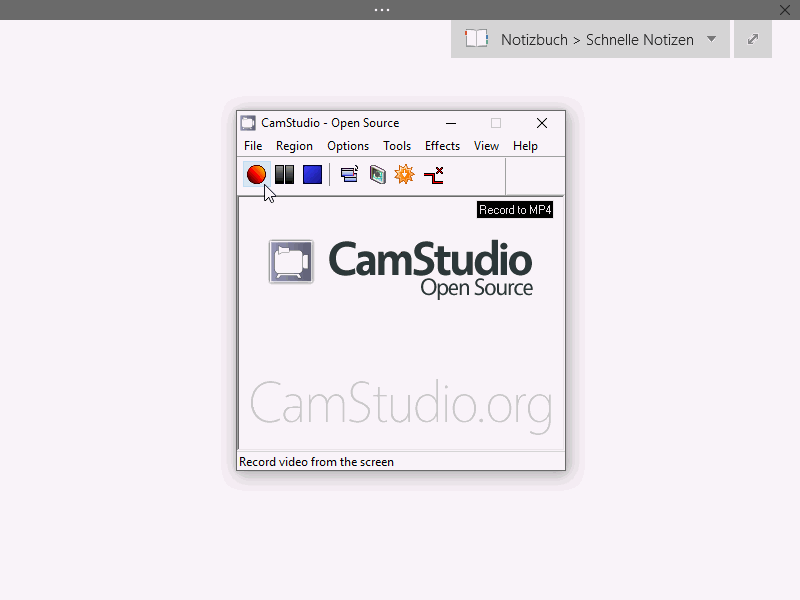The height and width of the screenshot is (600, 800).
Task: Expand the Region menu
Action: [294, 145]
